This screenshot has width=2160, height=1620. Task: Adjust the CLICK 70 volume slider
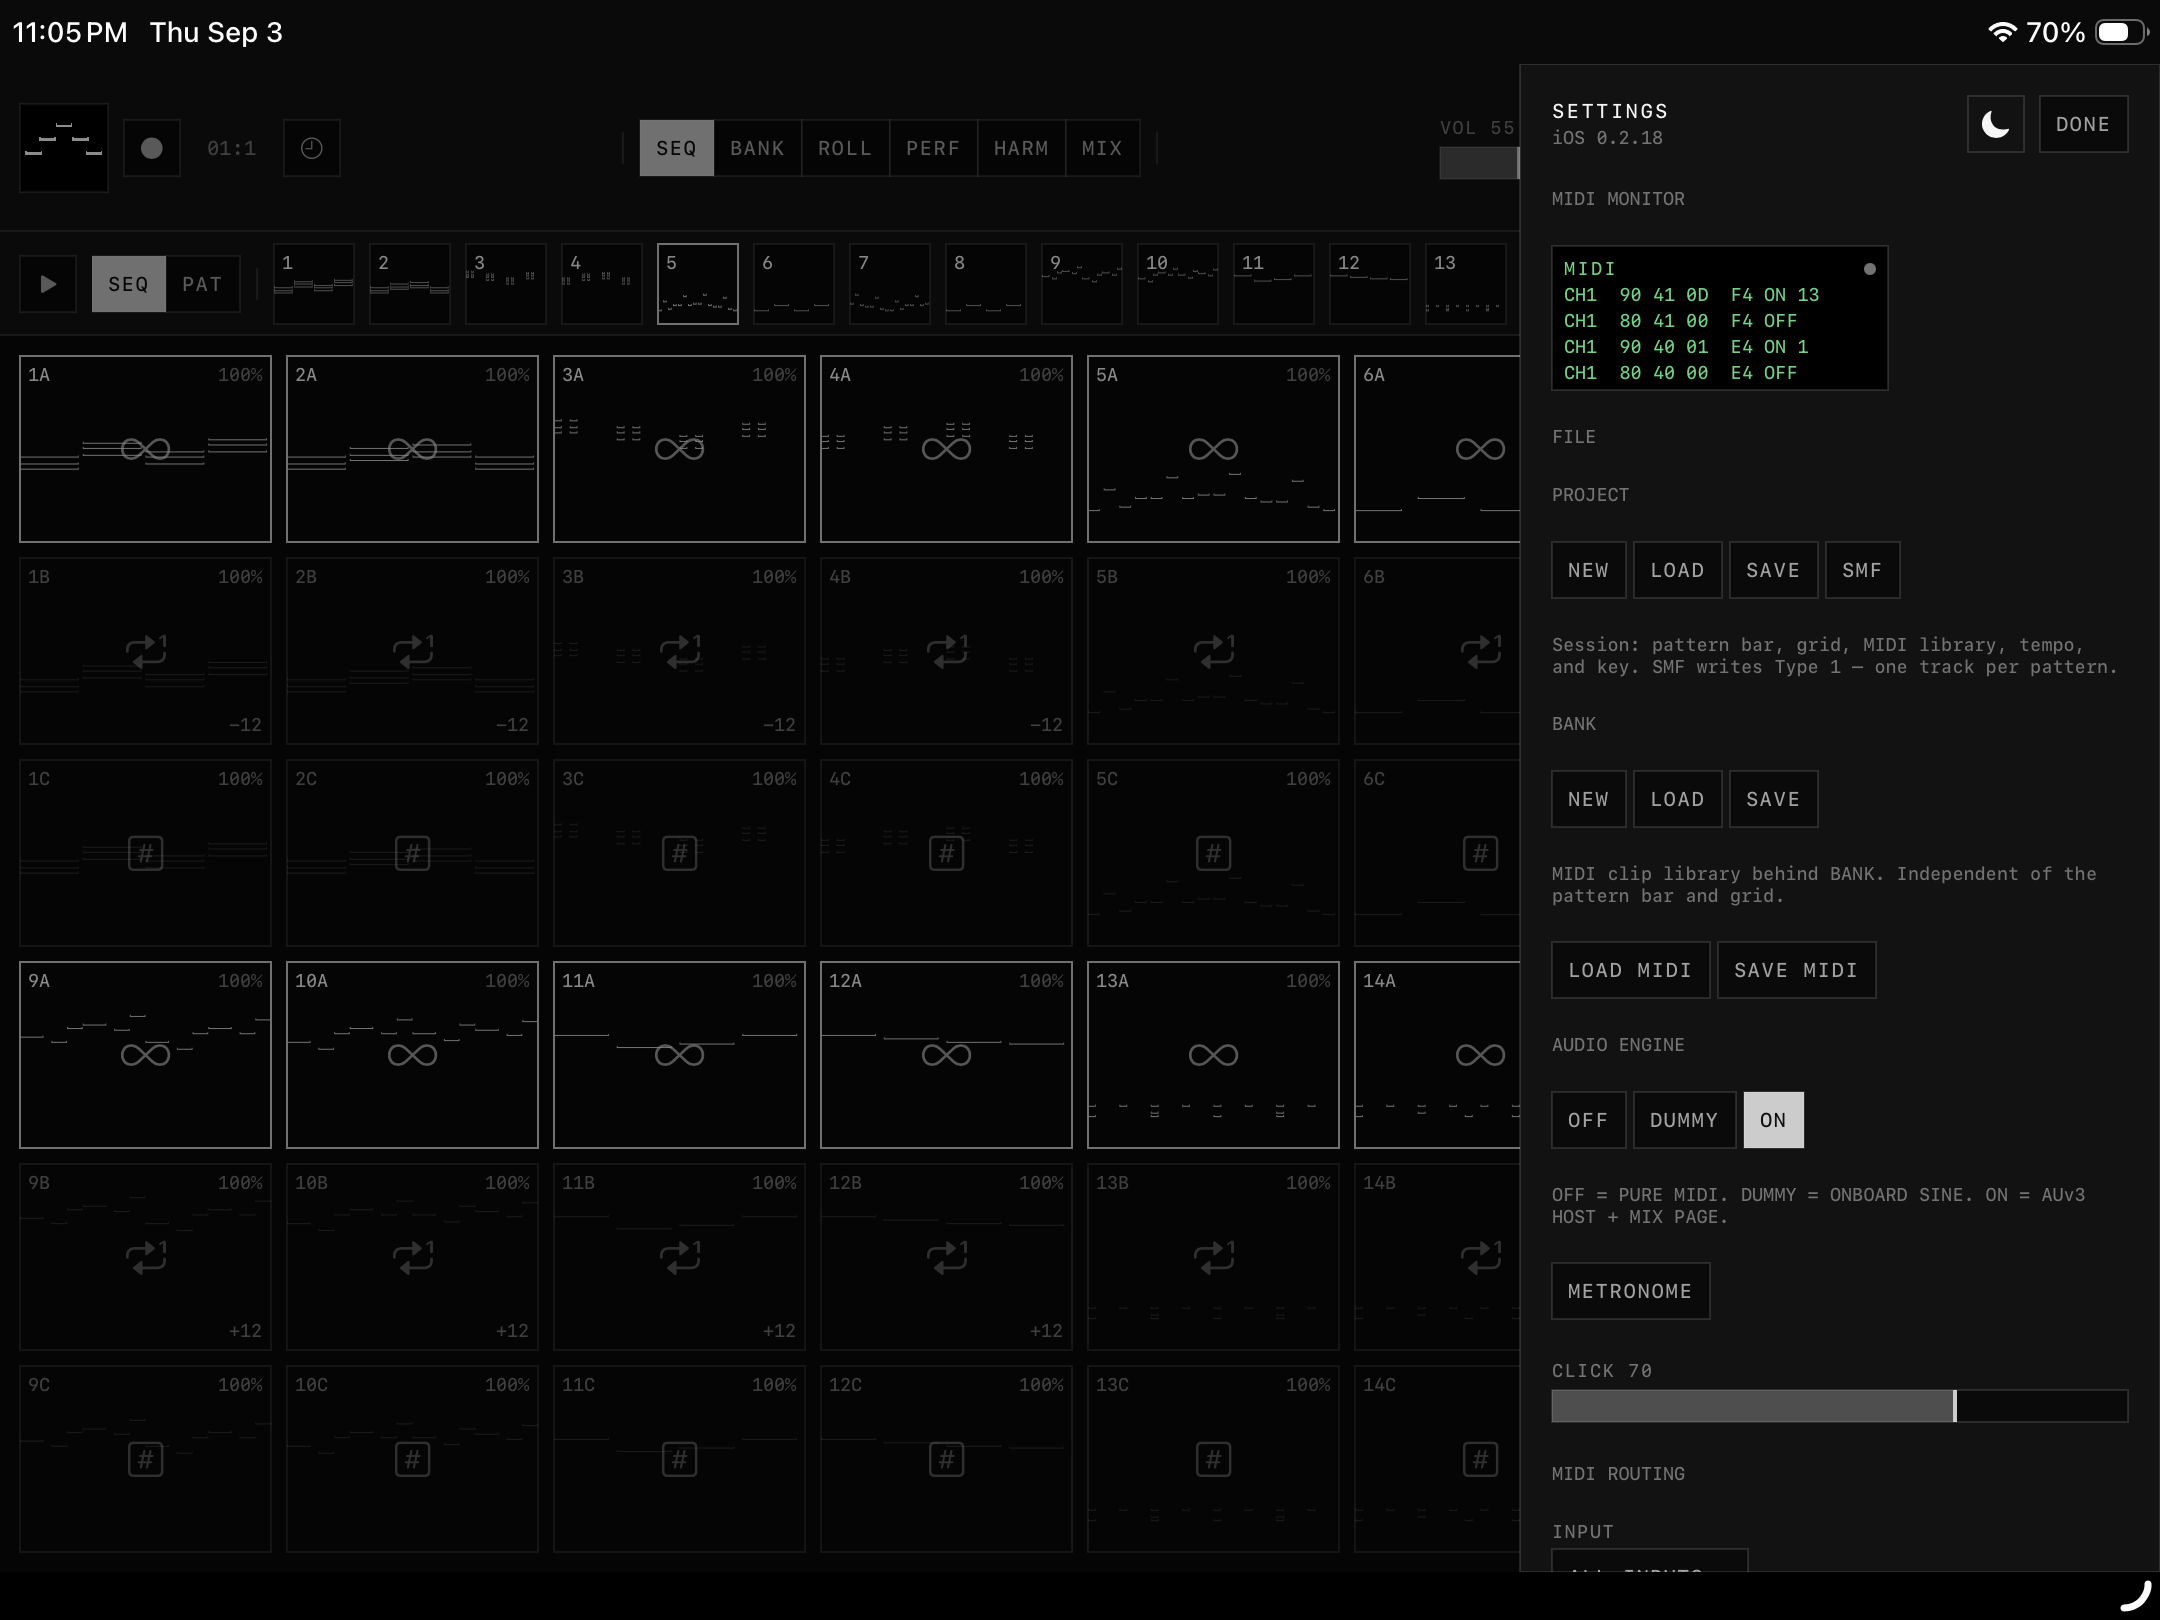1839,1406
